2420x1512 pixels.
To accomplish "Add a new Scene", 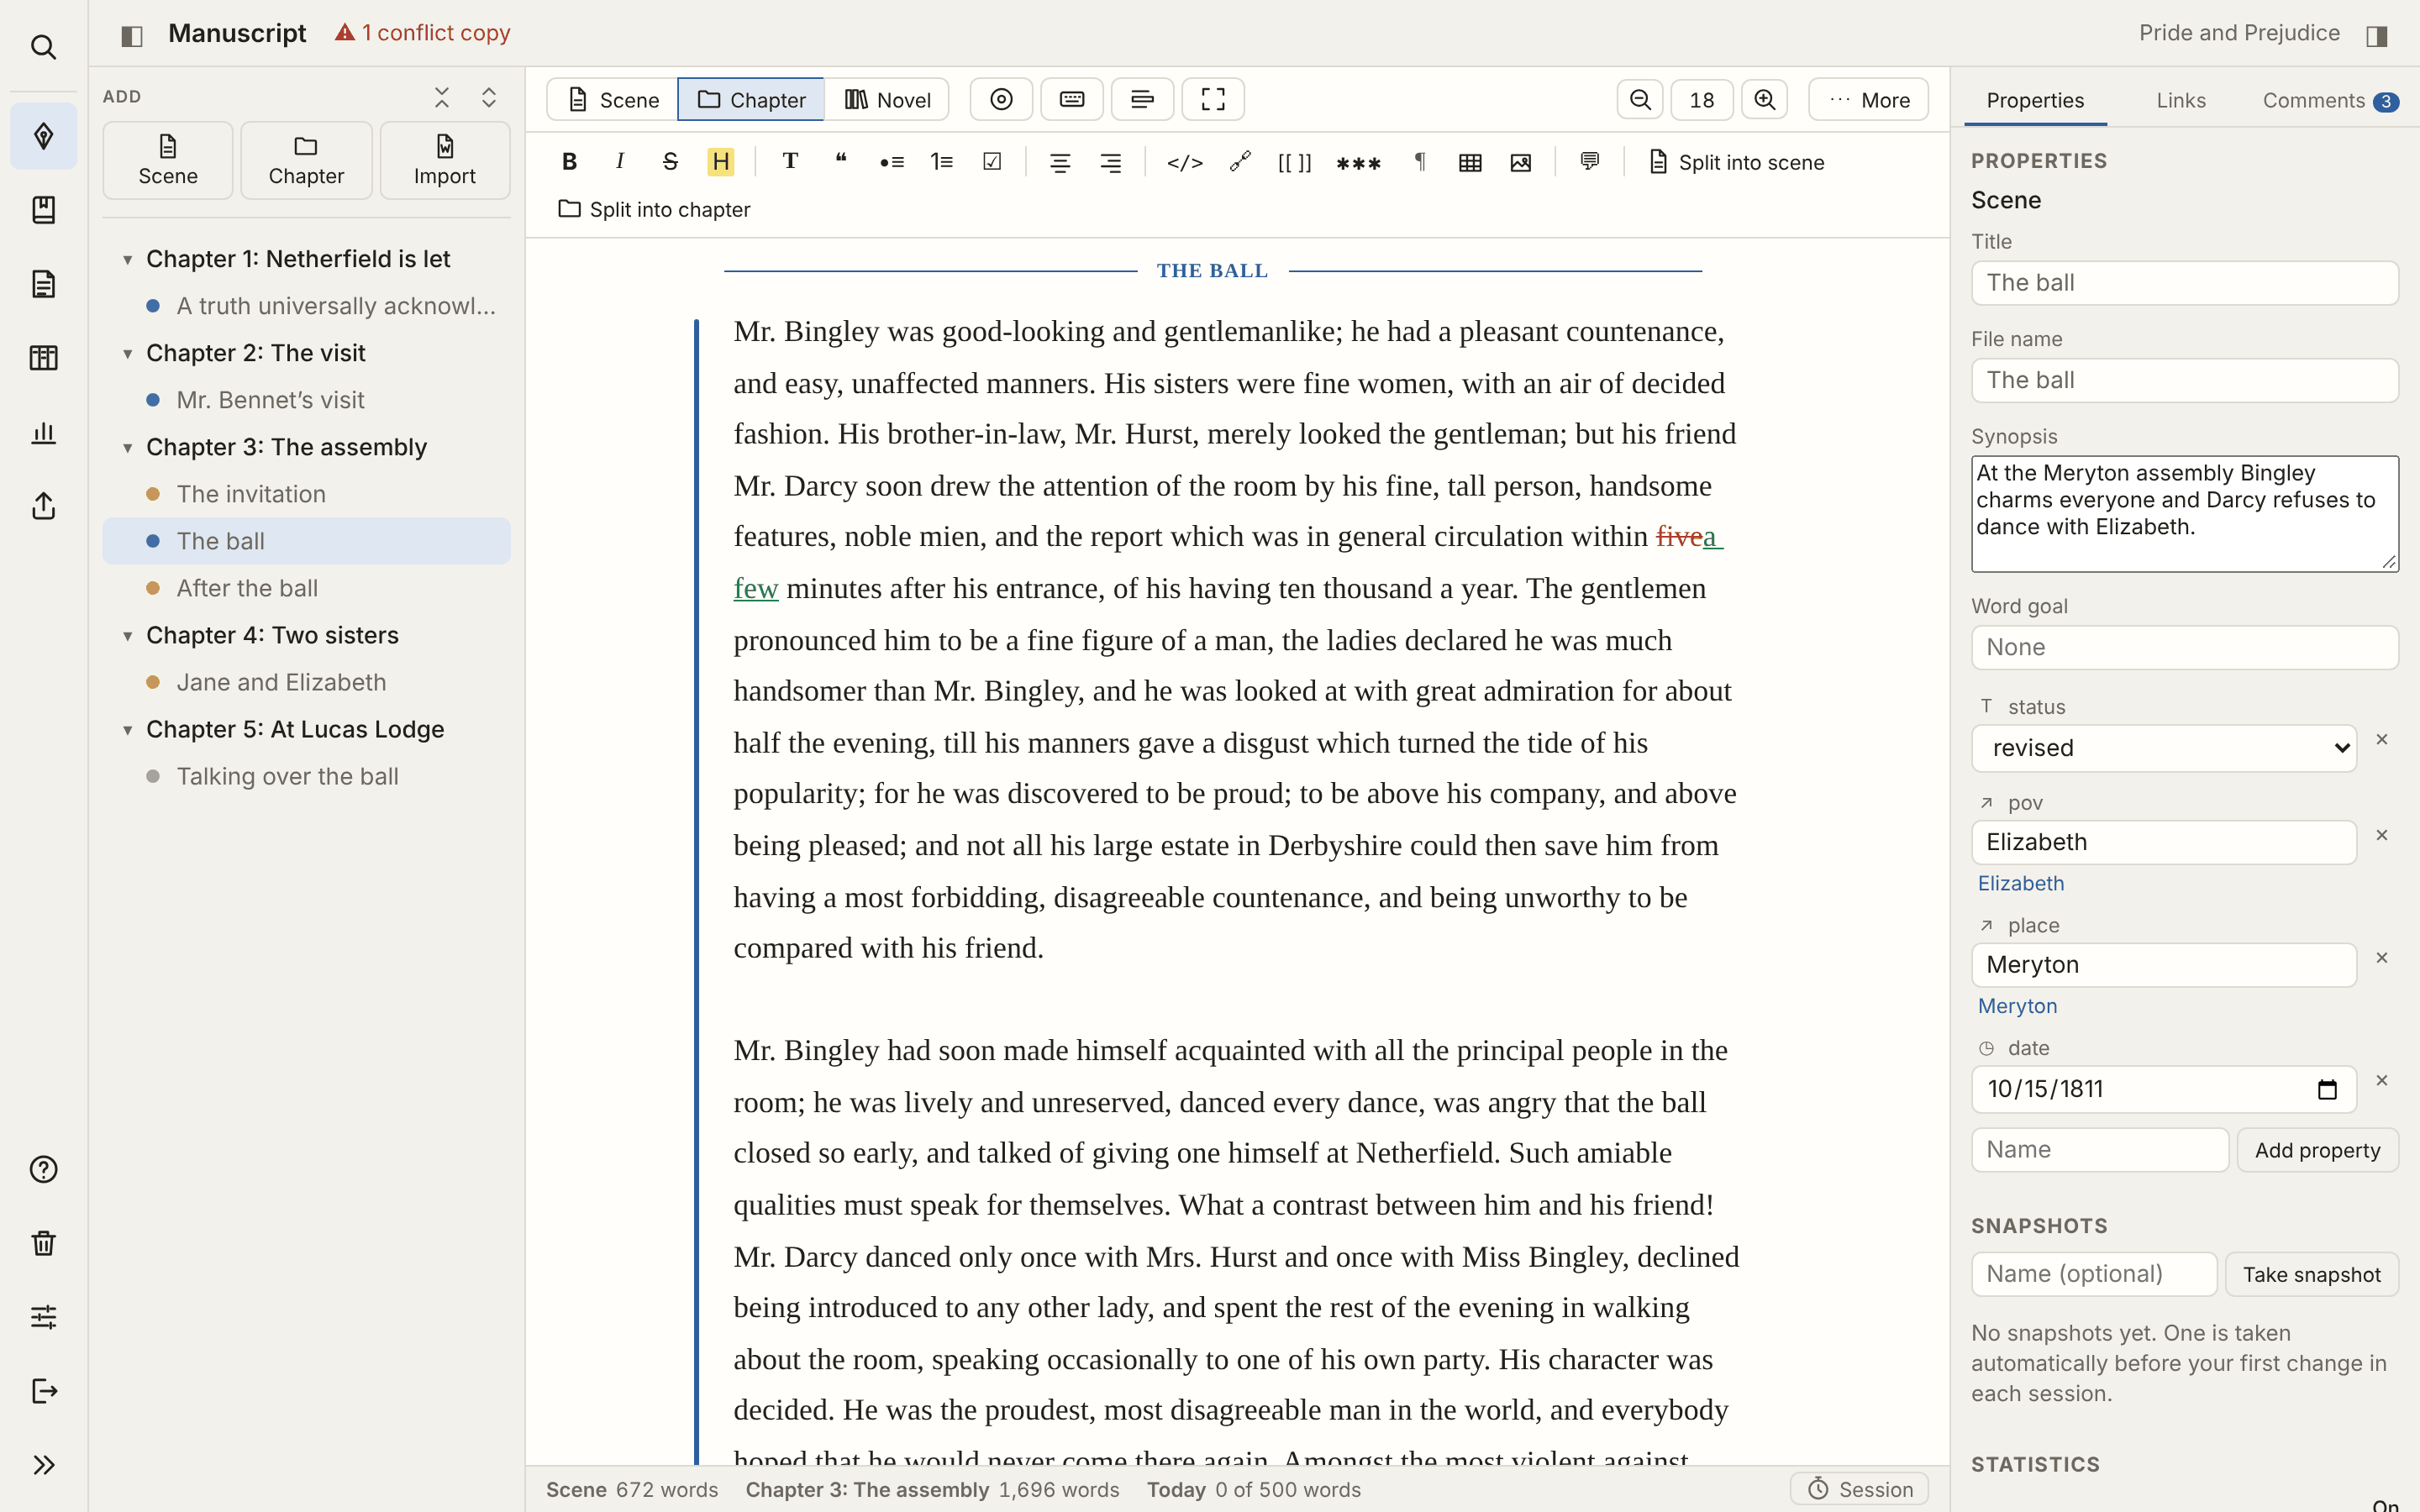I will (x=168, y=161).
